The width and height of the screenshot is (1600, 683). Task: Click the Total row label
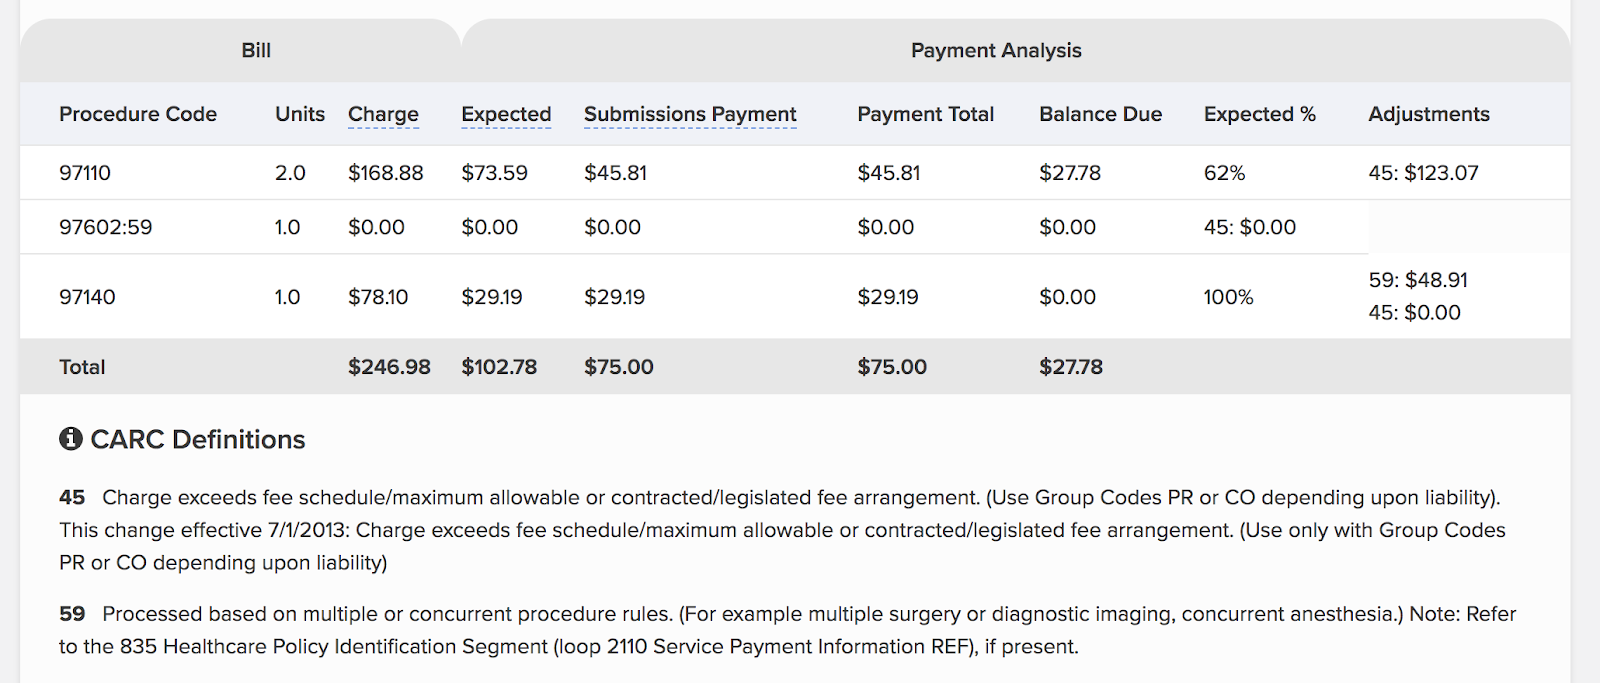click(82, 367)
